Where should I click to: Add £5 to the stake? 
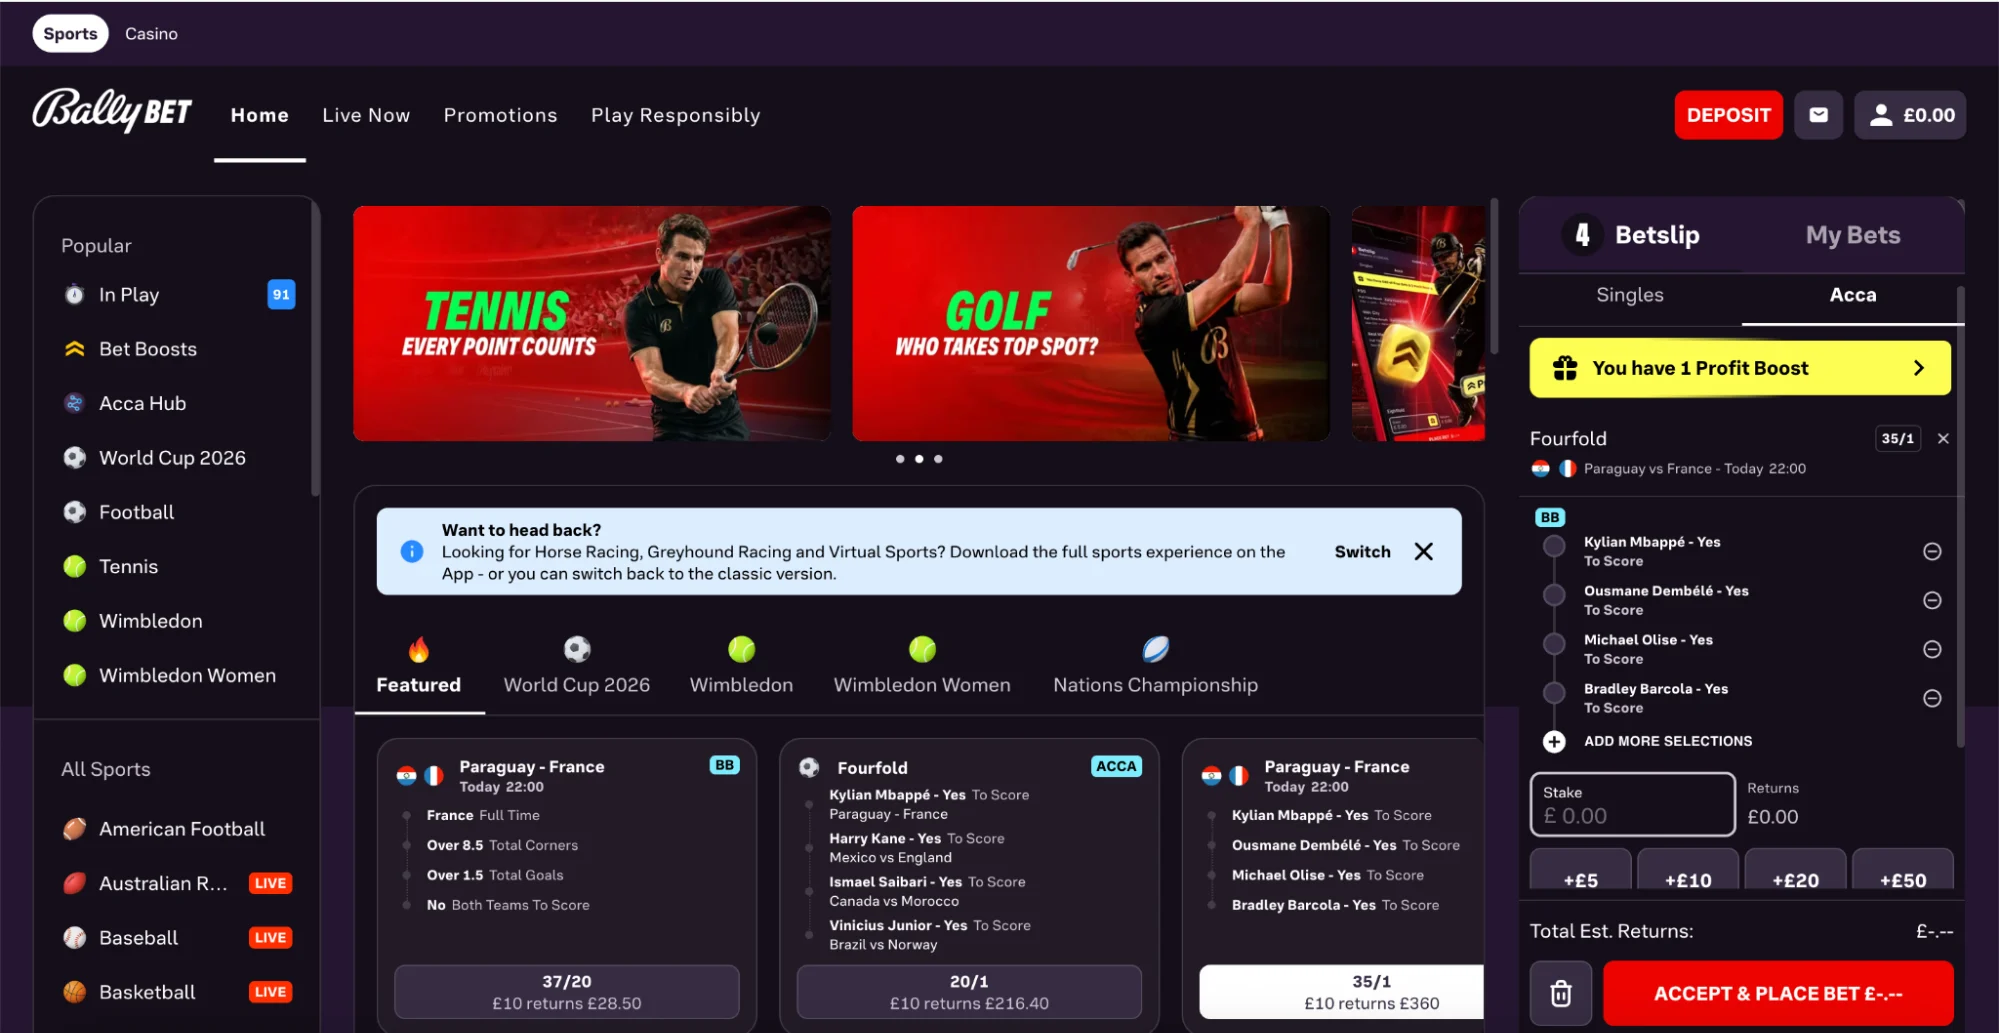[1580, 871]
